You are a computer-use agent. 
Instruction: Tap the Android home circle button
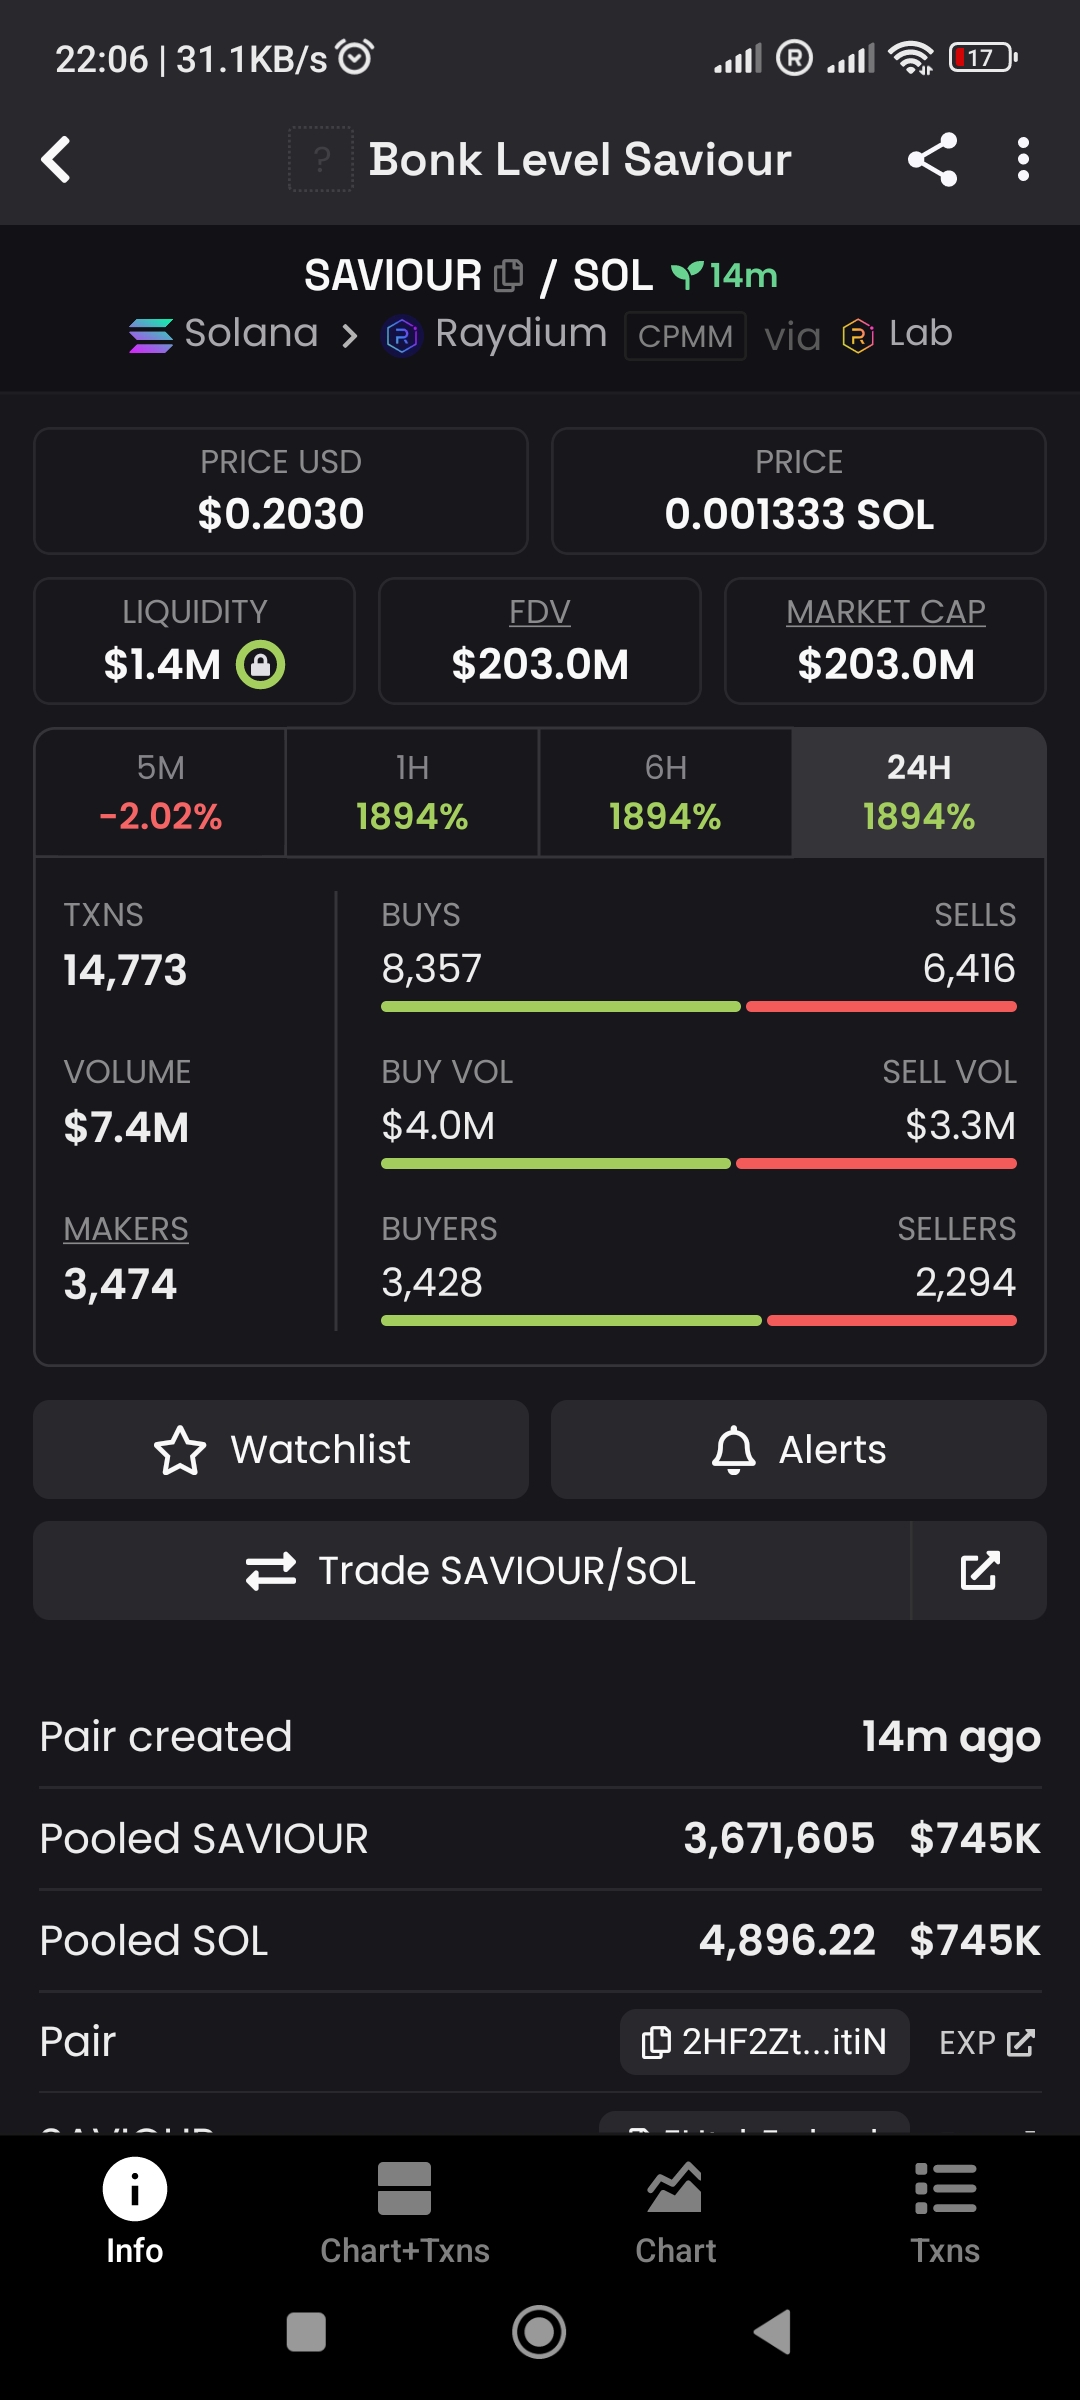(539, 2333)
